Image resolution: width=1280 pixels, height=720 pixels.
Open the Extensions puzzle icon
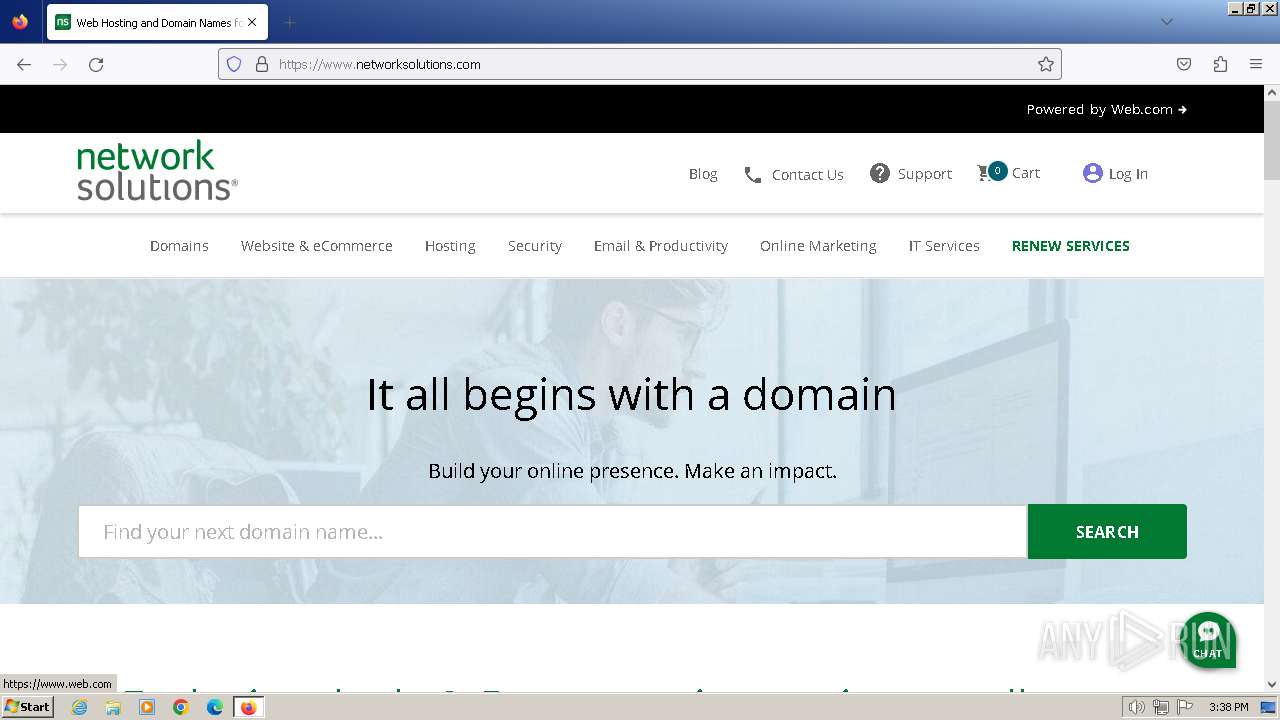[x=1220, y=64]
